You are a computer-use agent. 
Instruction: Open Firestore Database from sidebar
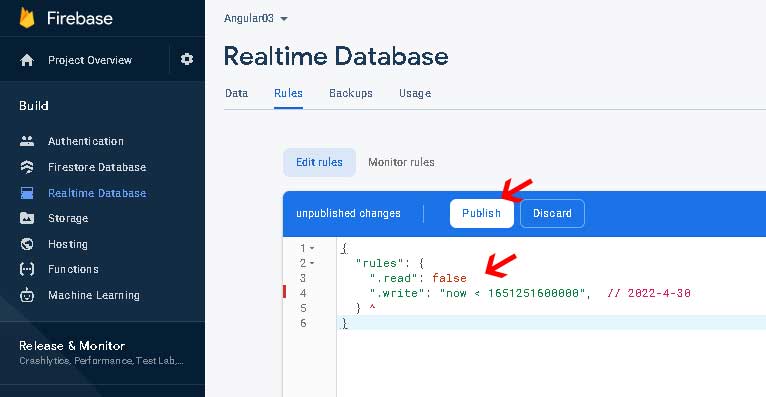pos(97,167)
